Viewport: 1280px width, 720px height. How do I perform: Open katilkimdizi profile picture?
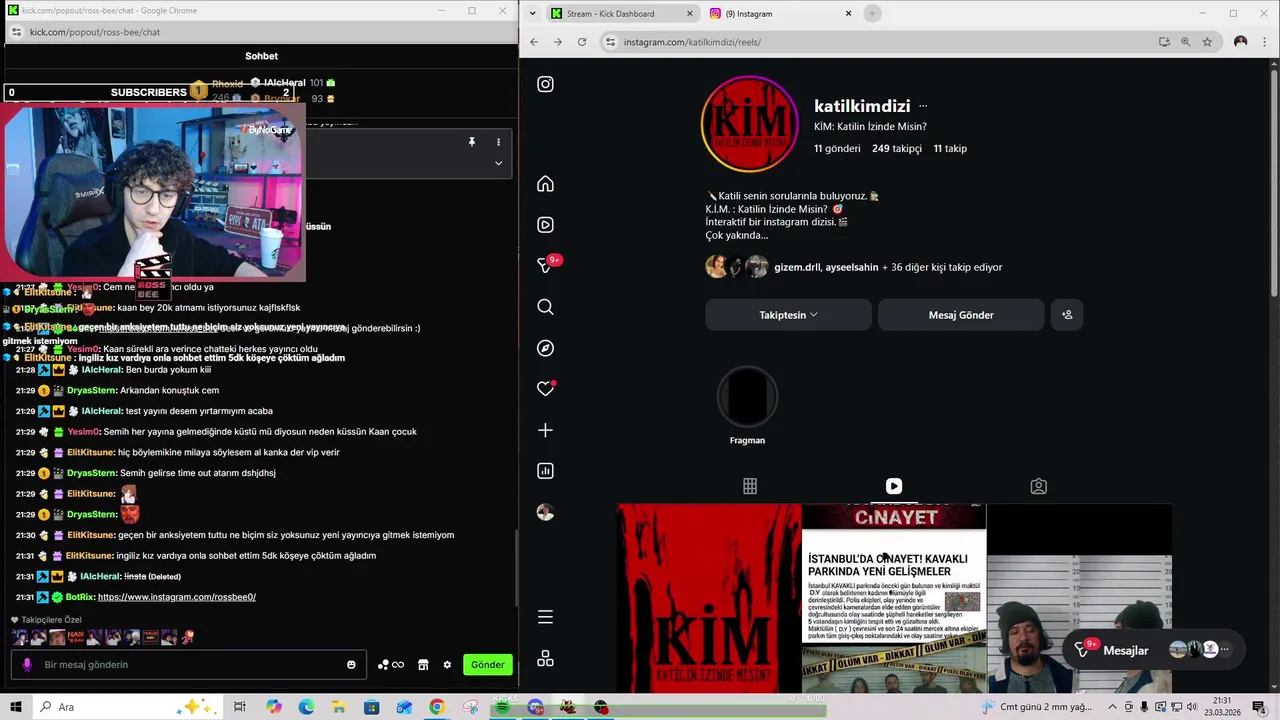pyautogui.click(x=749, y=124)
